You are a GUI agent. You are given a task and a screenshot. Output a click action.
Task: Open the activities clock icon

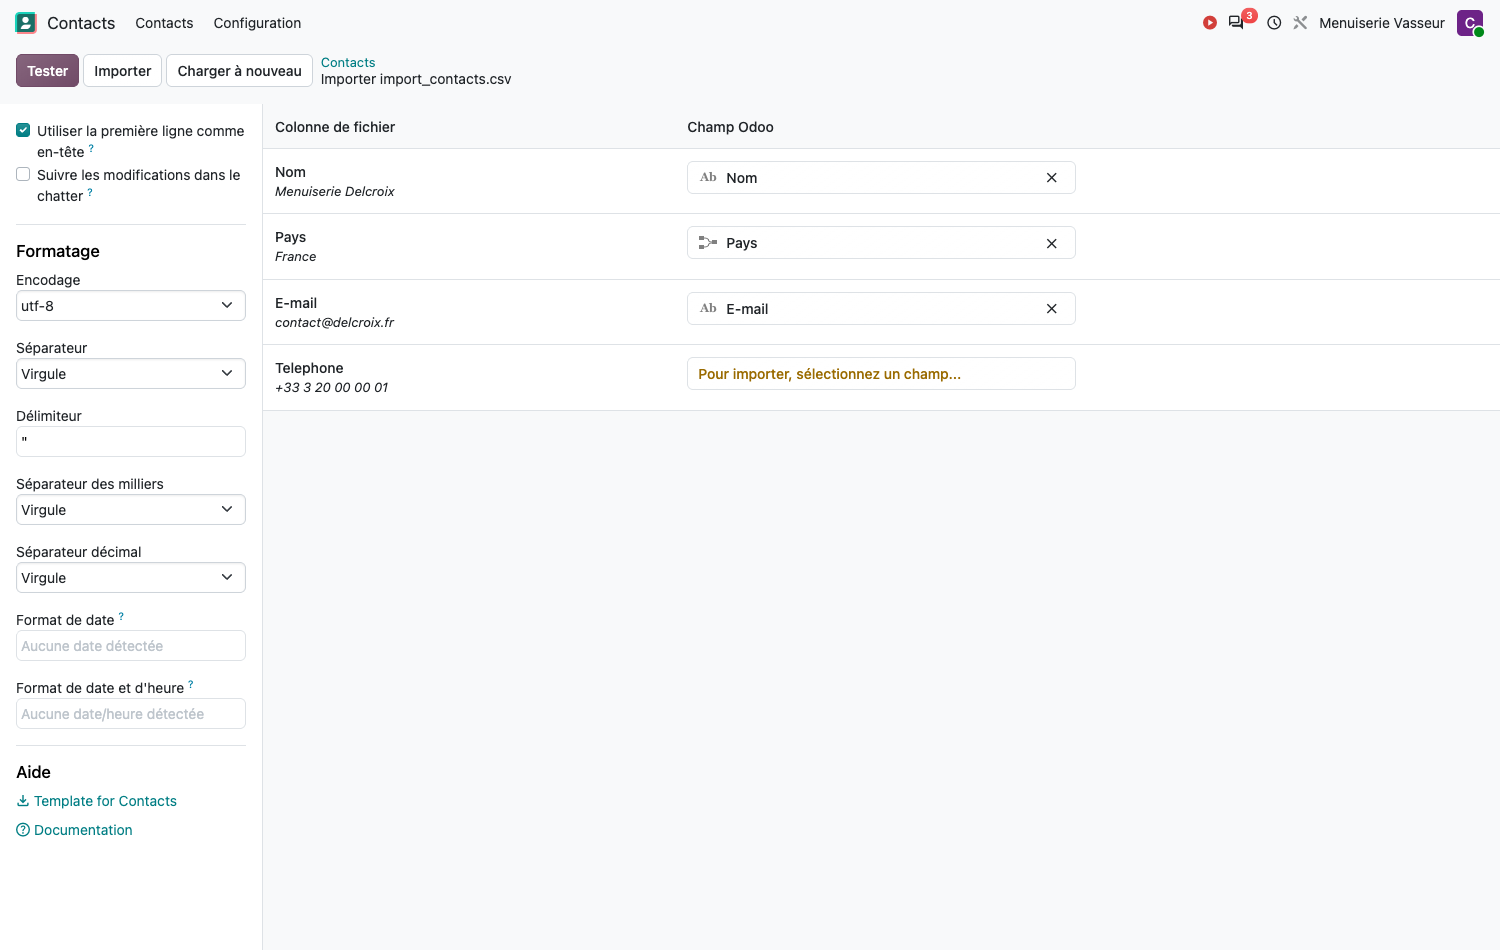(x=1274, y=23)
